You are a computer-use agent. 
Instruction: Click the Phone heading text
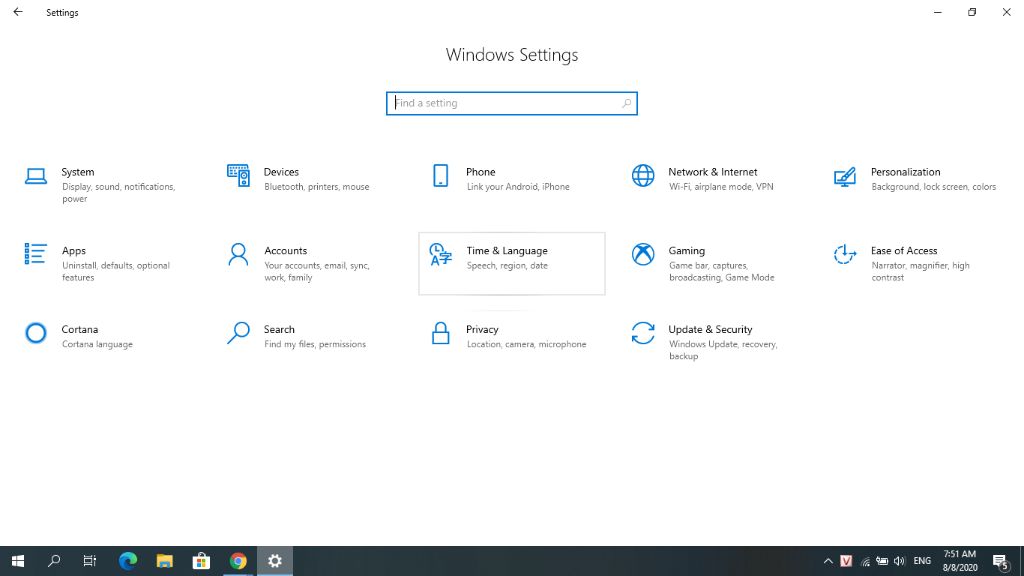[x=481, y=172]
